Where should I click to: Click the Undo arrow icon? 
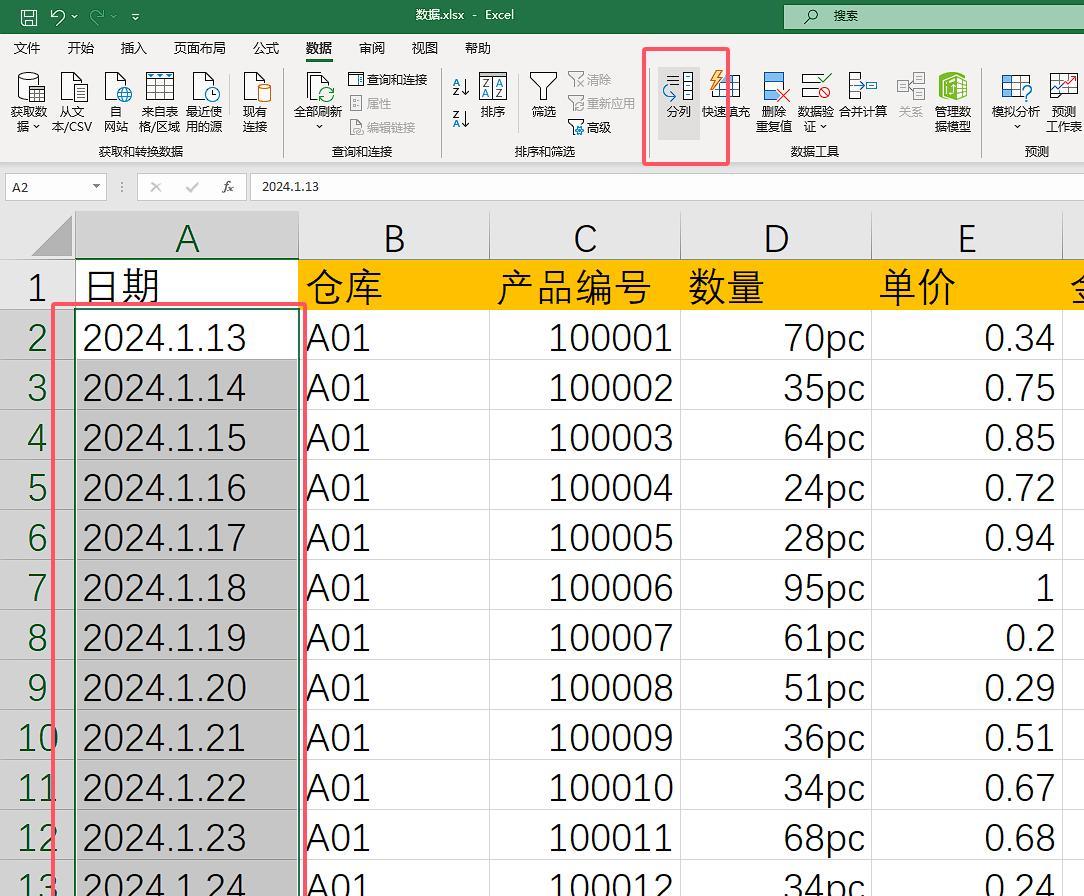(x=58, y=17)
